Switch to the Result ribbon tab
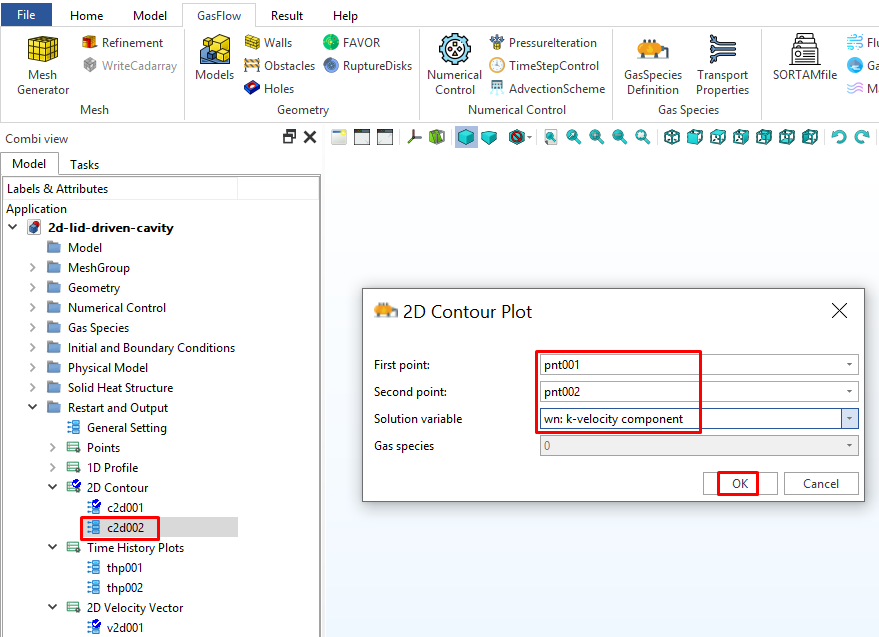 pos(287,16)
